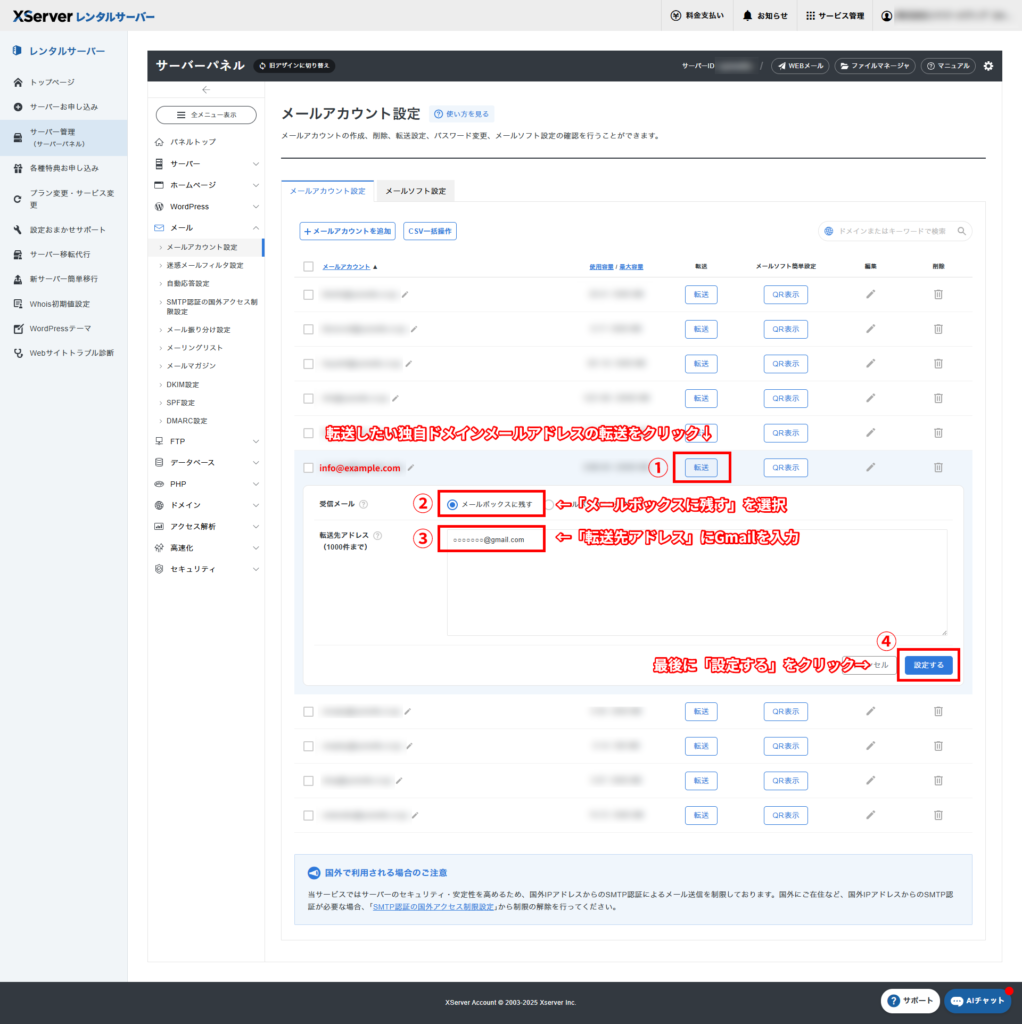
Task: Click the notification bell お知らせ icon
Action: 748,16
